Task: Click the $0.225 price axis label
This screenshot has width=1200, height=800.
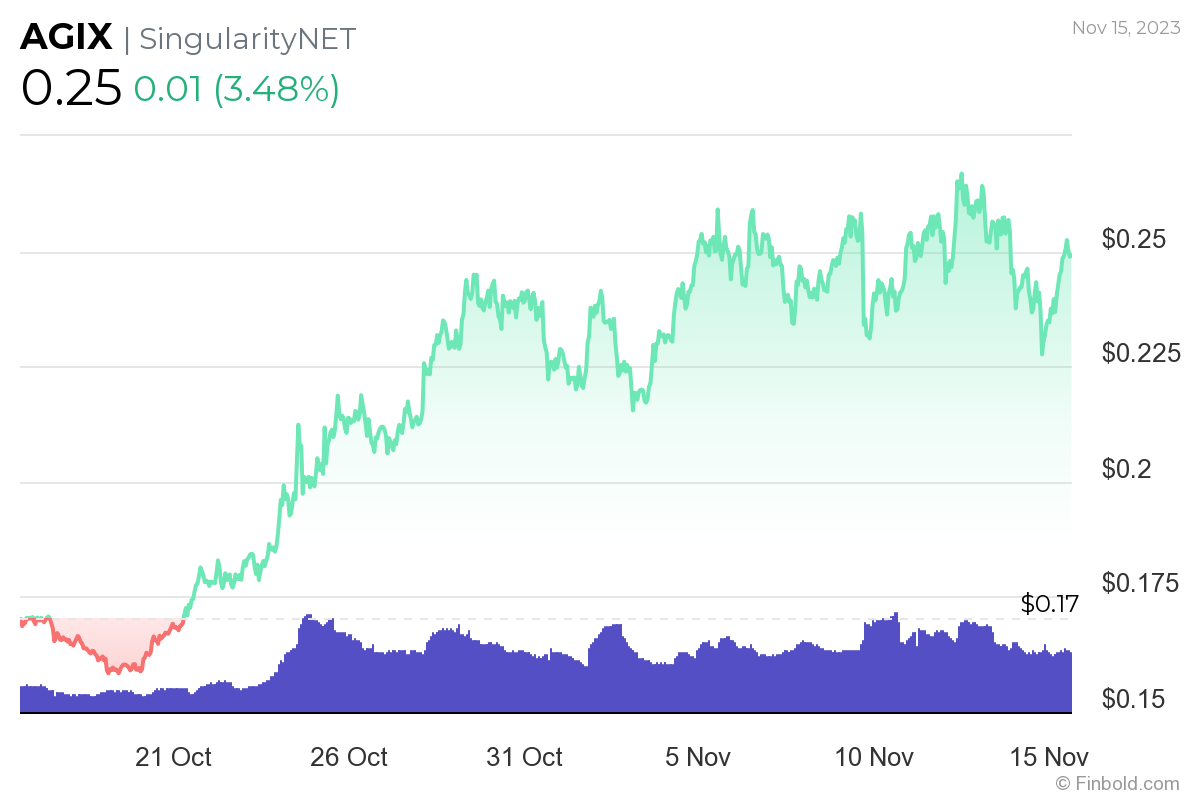Action: pos(1141,353)
